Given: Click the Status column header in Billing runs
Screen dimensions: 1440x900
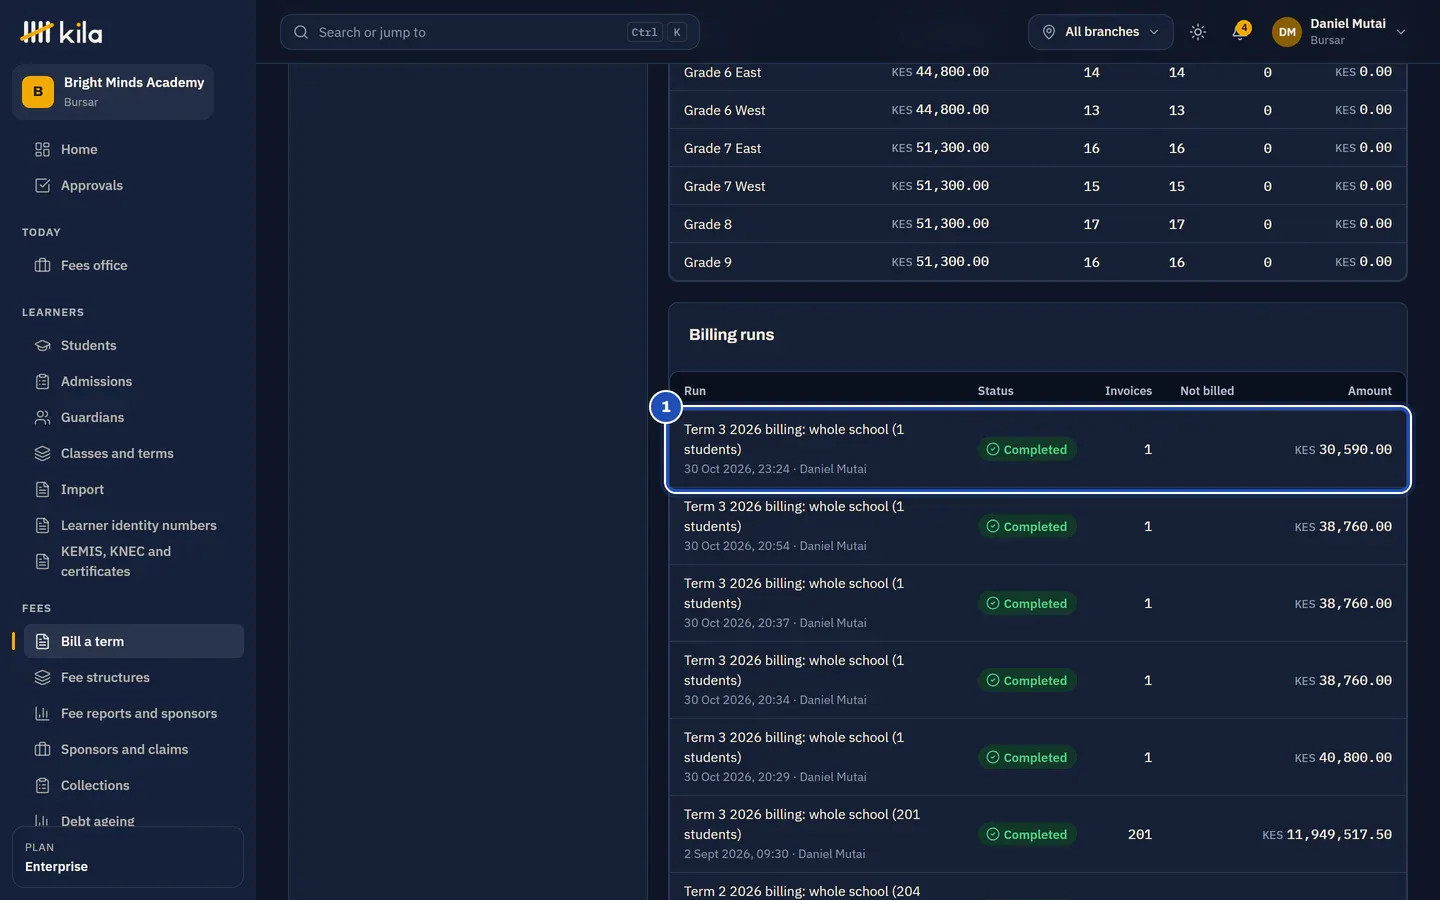Looking at the screenshot, I should (995, 391).
